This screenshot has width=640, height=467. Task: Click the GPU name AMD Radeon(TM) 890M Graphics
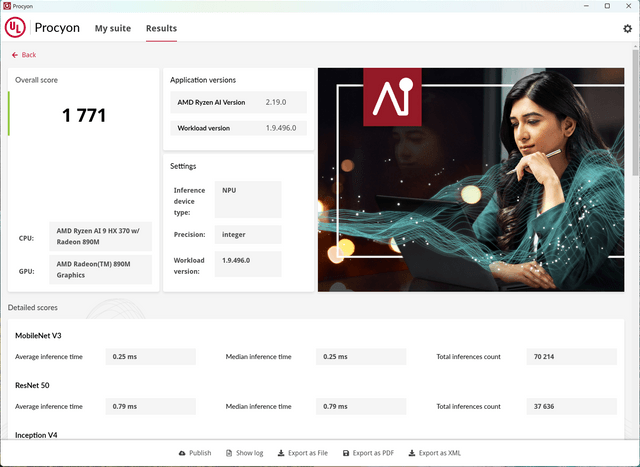(100, 270)
